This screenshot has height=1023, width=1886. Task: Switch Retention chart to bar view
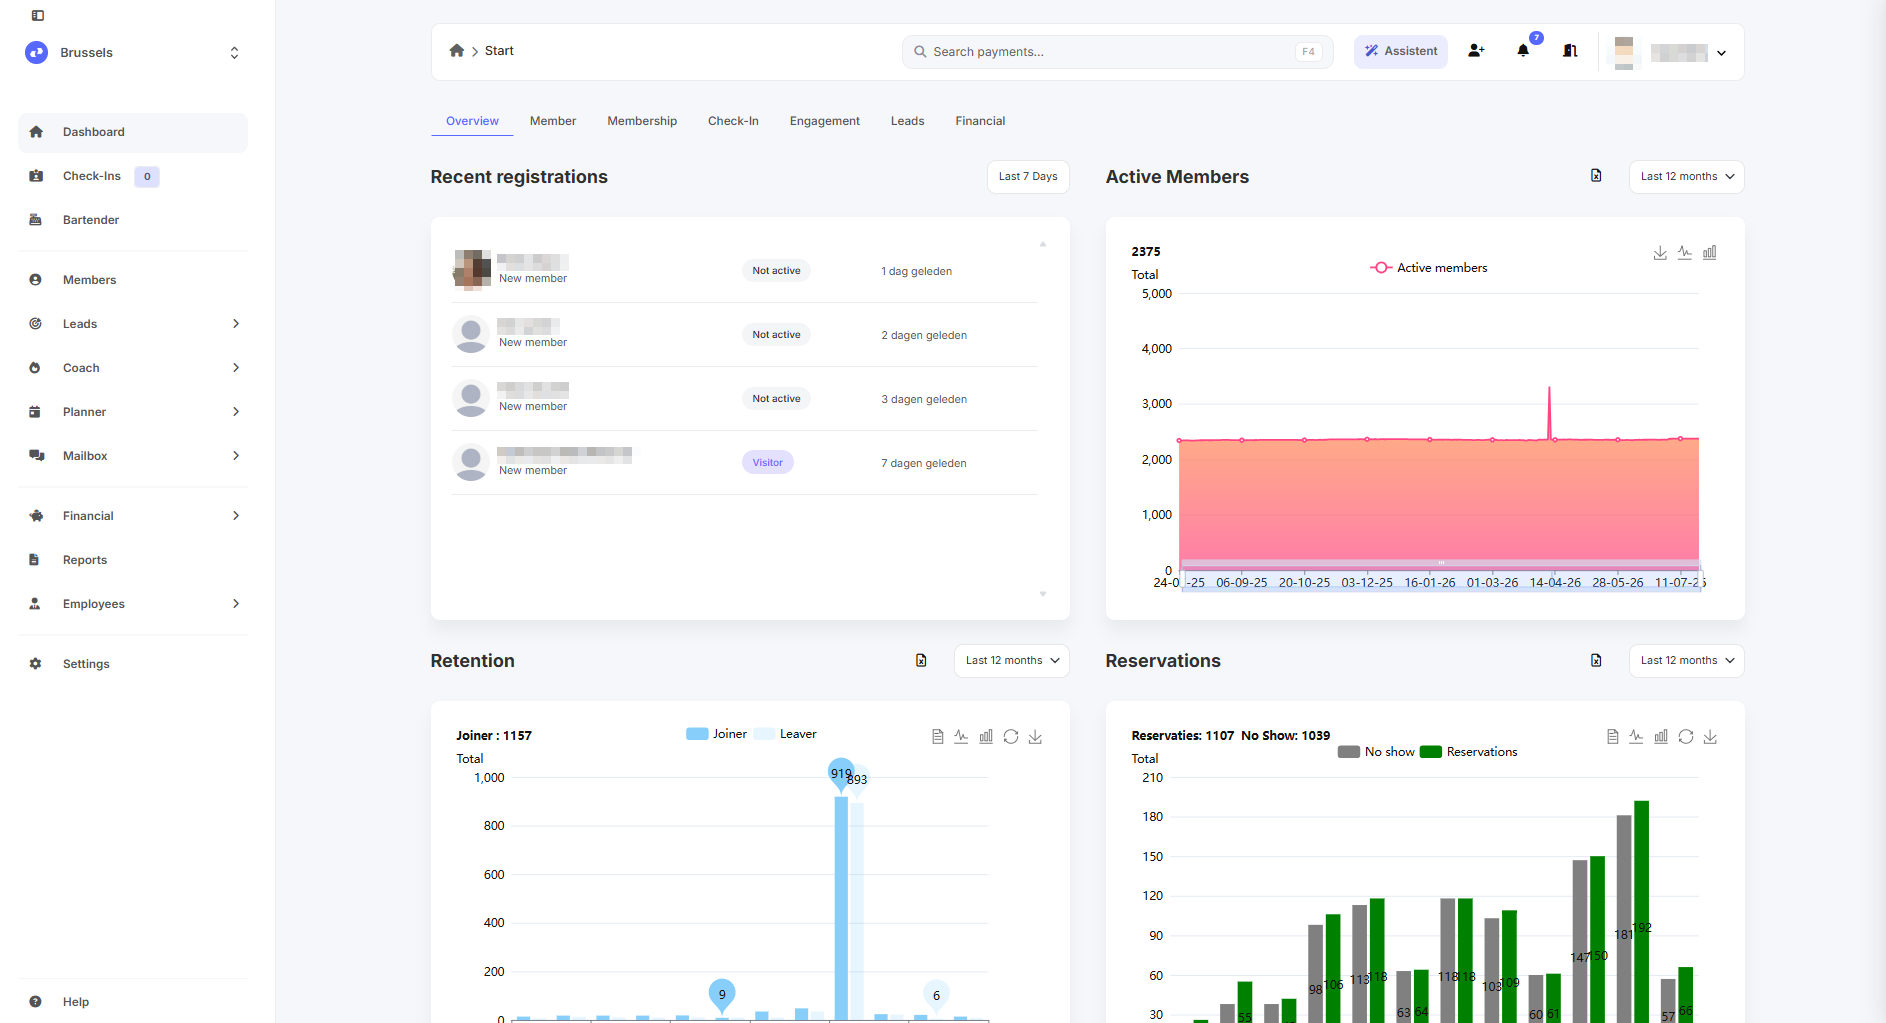pyautogui.click(x=986, y=737)
